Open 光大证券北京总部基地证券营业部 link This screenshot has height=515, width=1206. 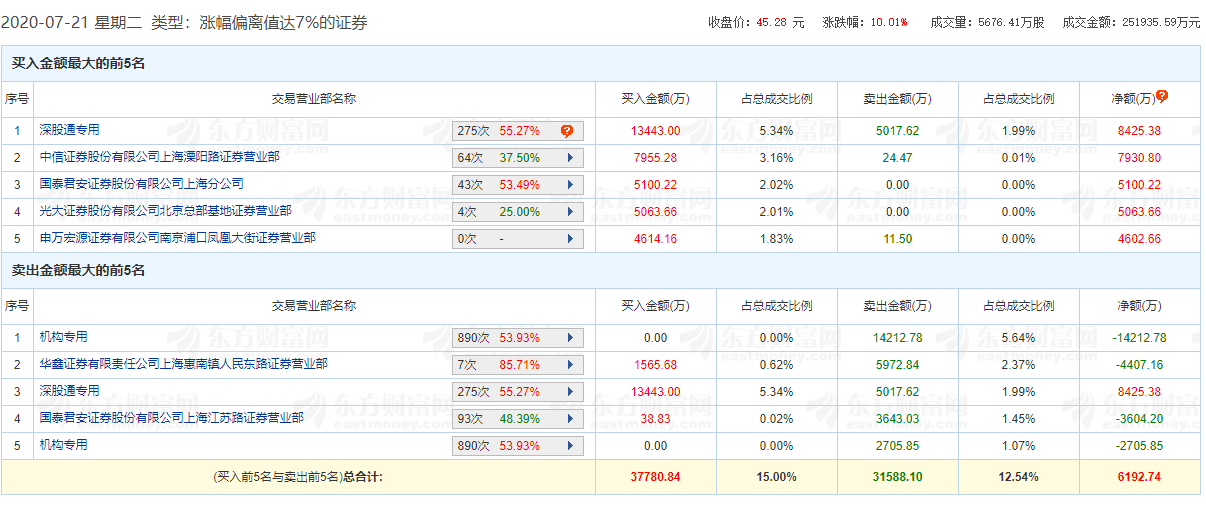coord(165,211)
